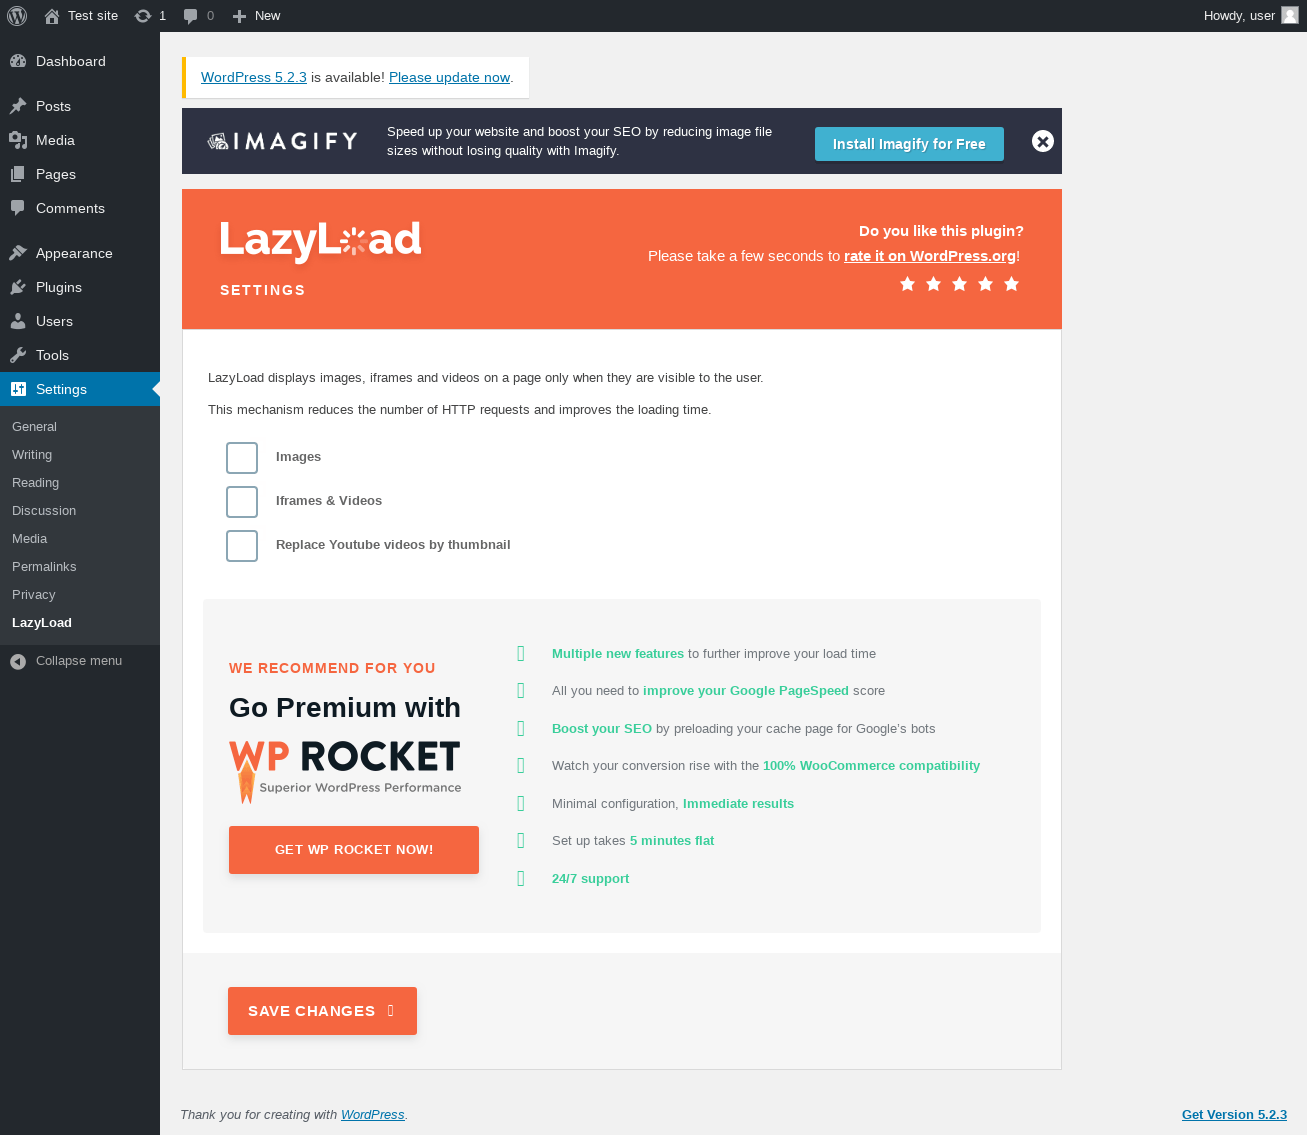Screen dimensions: 1307x1135
Task: Click the Save Changes button
Action: click(x=322, y=1011)
